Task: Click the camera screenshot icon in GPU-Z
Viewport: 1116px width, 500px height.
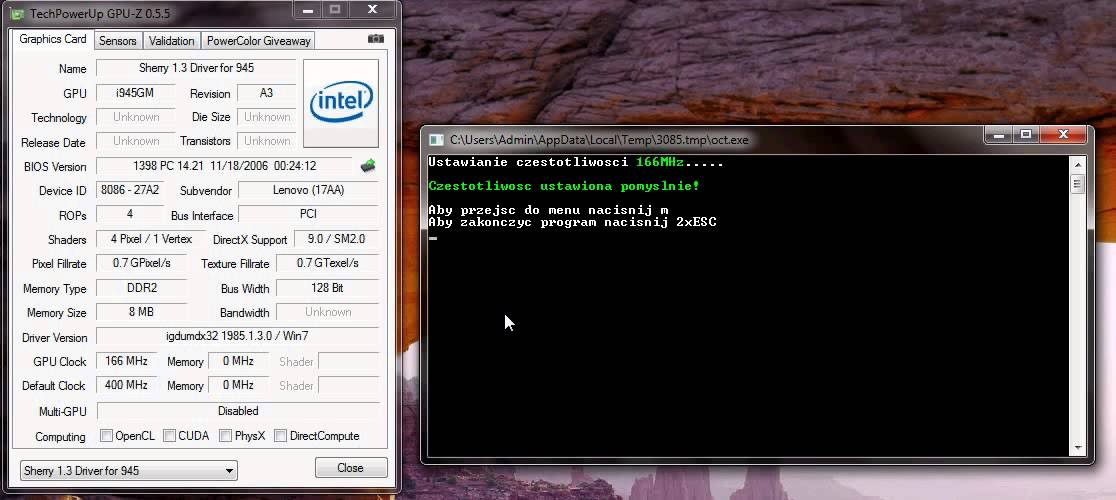Action: [376, 39]
